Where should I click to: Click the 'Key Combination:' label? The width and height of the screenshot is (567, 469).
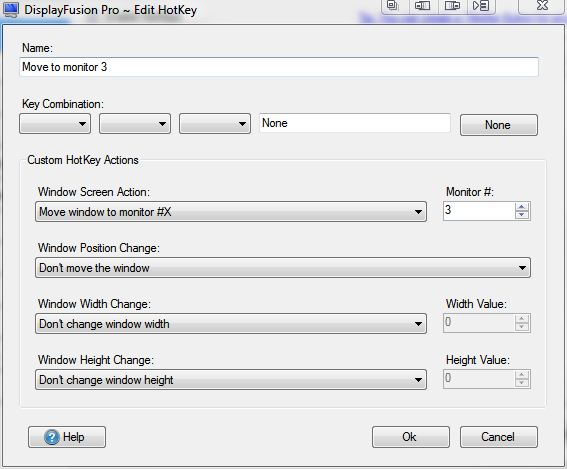(63, 104)
